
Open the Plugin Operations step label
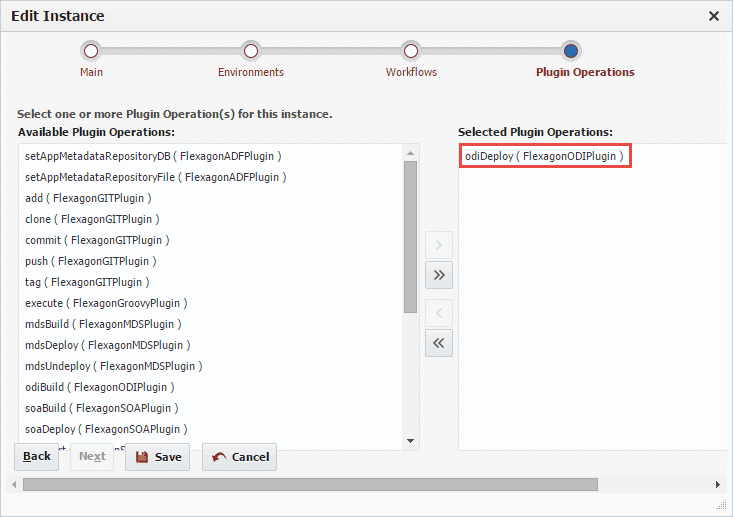585,72
